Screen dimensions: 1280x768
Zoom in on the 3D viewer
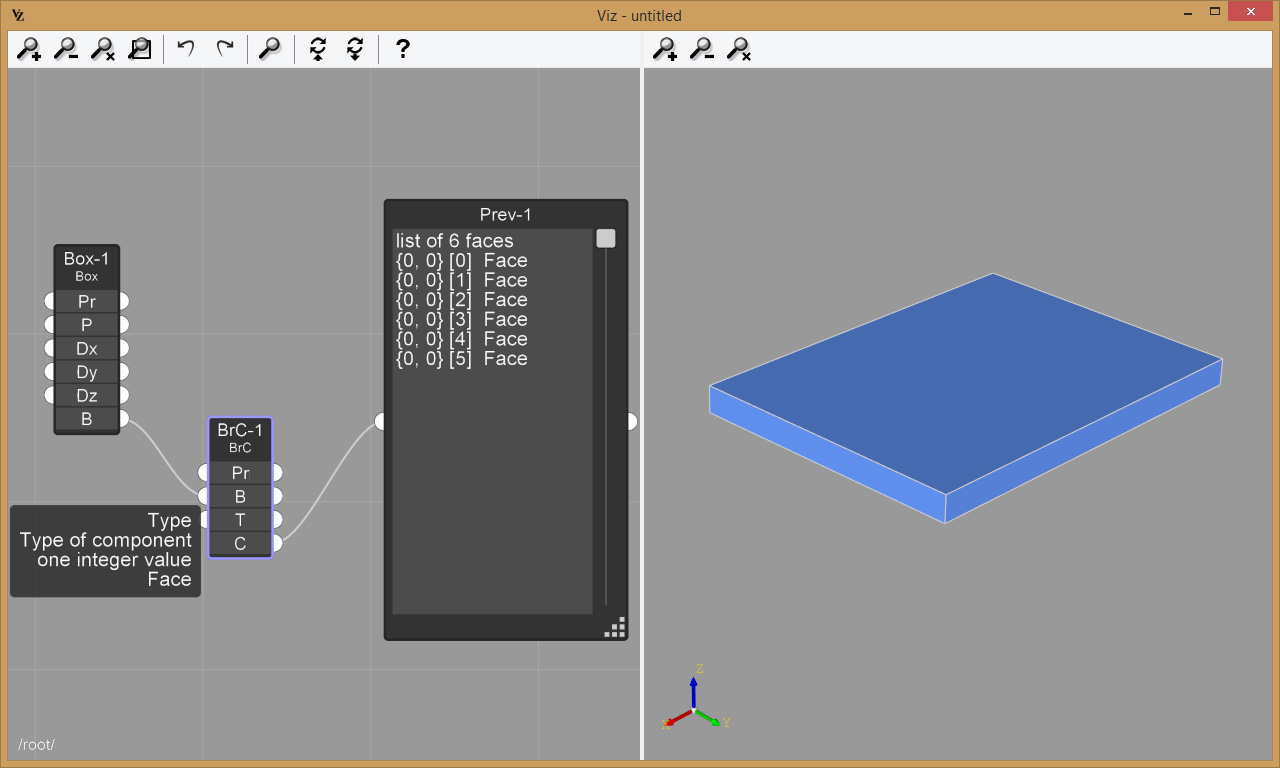click(x=665, y=49)
